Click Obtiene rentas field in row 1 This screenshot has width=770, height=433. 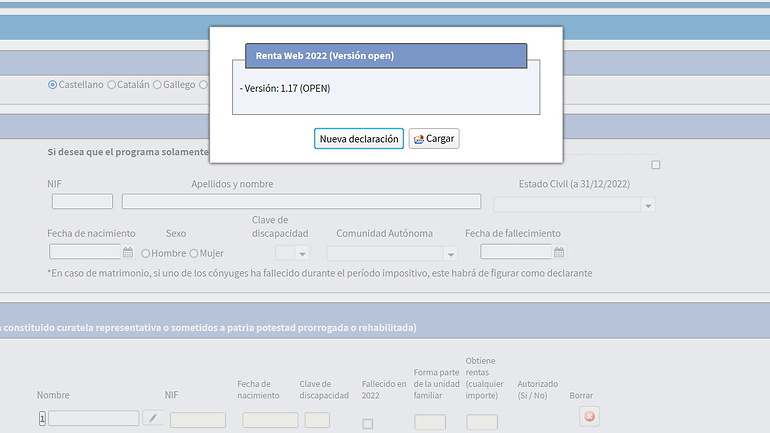482,422
